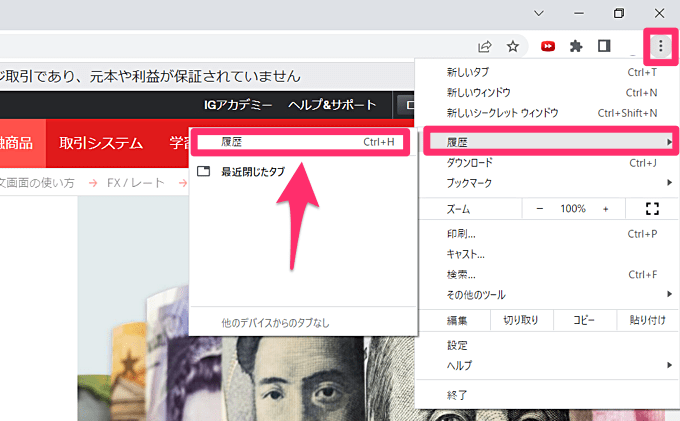This screenshot has height=421, width=680.
Task: Enter fullscreen via zoom row icon
Action: pos(653,208)
